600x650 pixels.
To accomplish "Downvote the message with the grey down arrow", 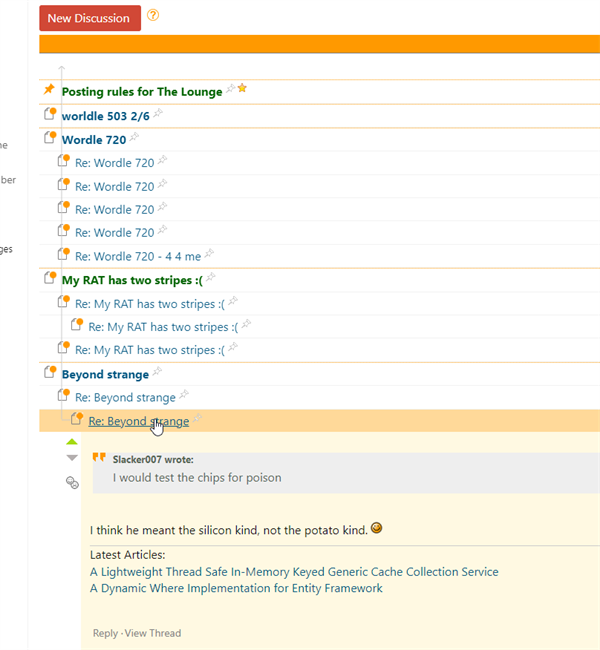I will [x=72, y=458].
